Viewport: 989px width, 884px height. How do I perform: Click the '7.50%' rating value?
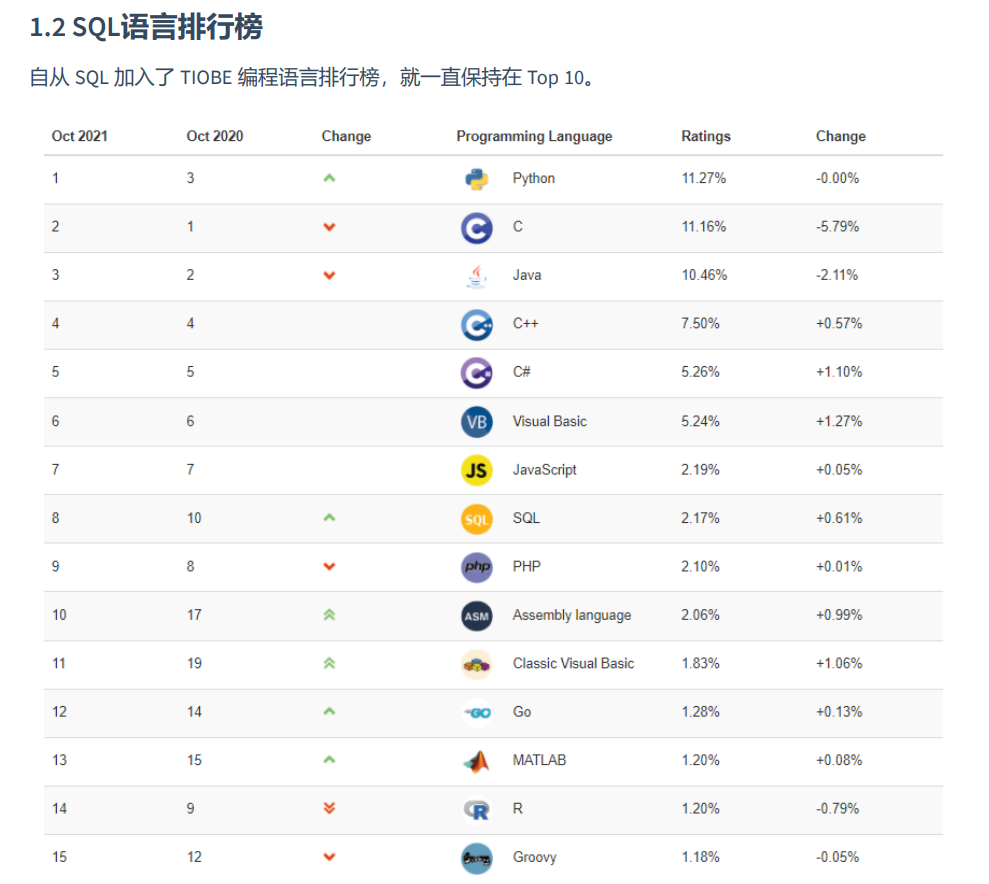pos(700,323)
